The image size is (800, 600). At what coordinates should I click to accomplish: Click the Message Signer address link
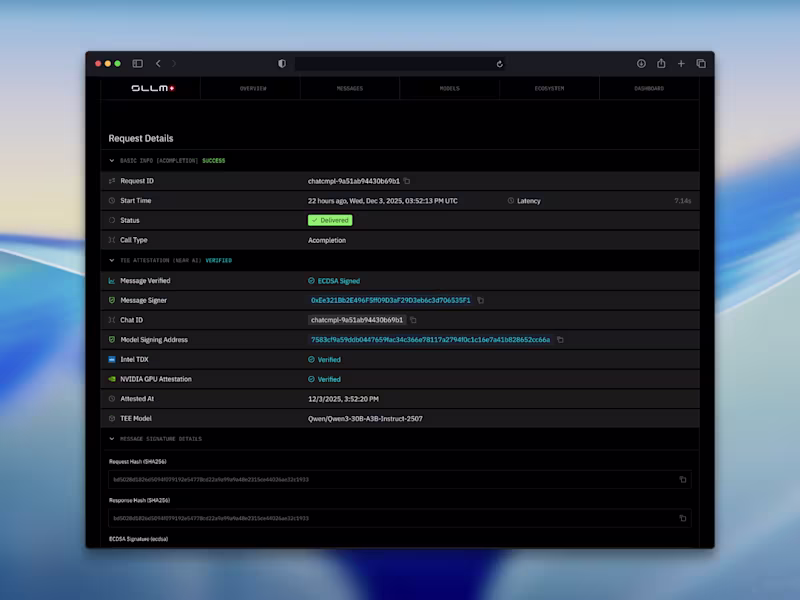[390, 301]
